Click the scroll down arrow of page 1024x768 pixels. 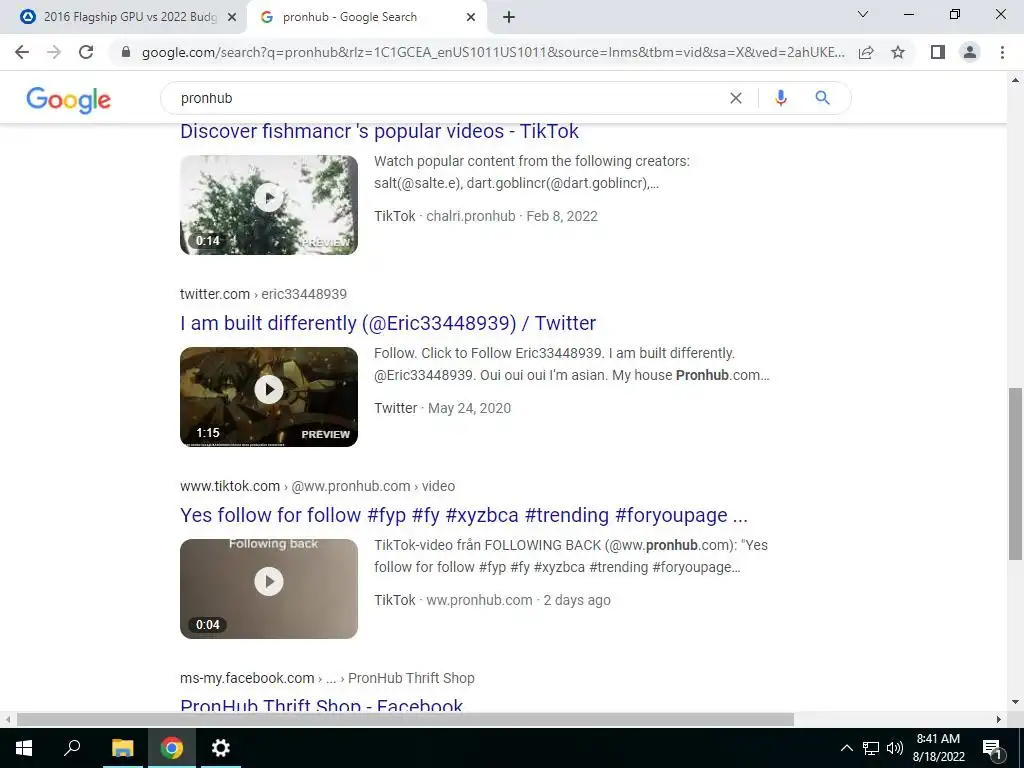click(1015, 702)
